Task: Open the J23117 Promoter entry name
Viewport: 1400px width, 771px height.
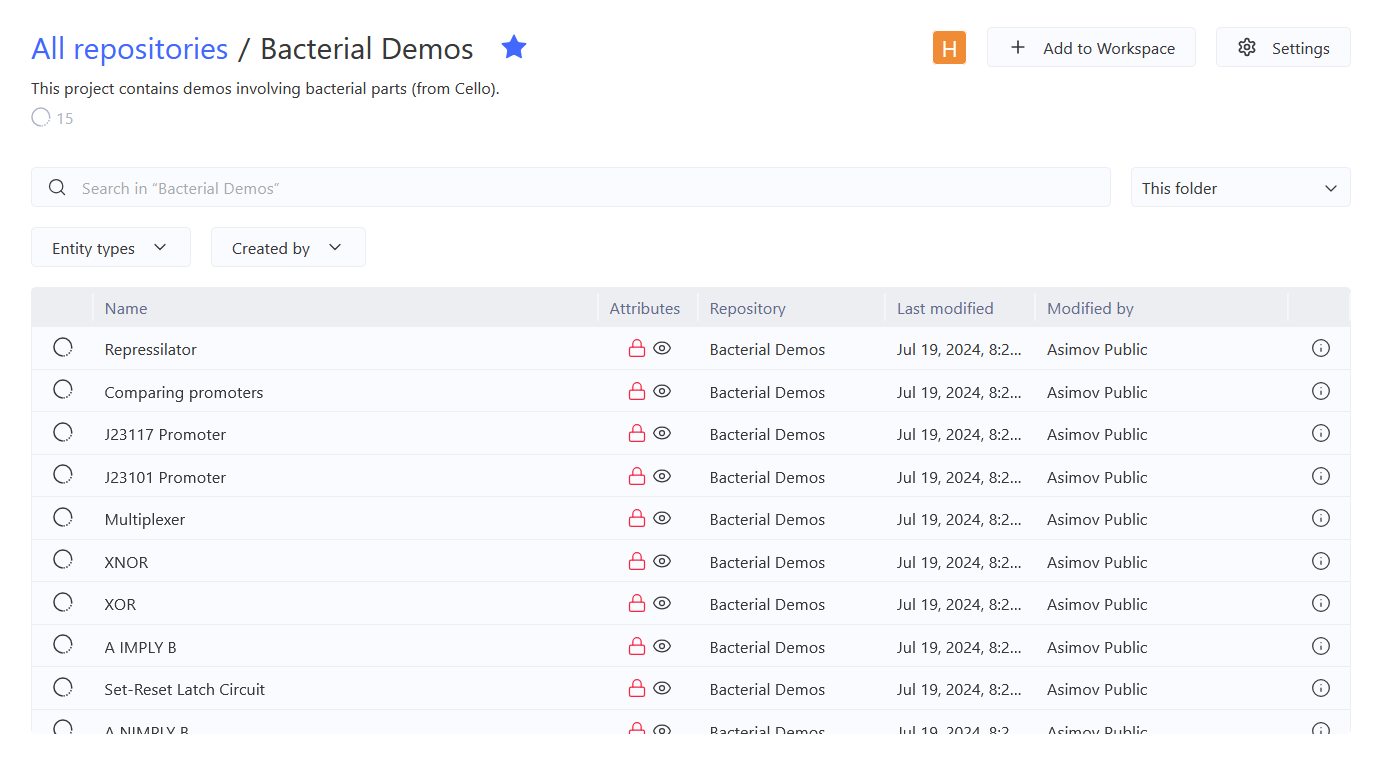Action: point(166,434)
